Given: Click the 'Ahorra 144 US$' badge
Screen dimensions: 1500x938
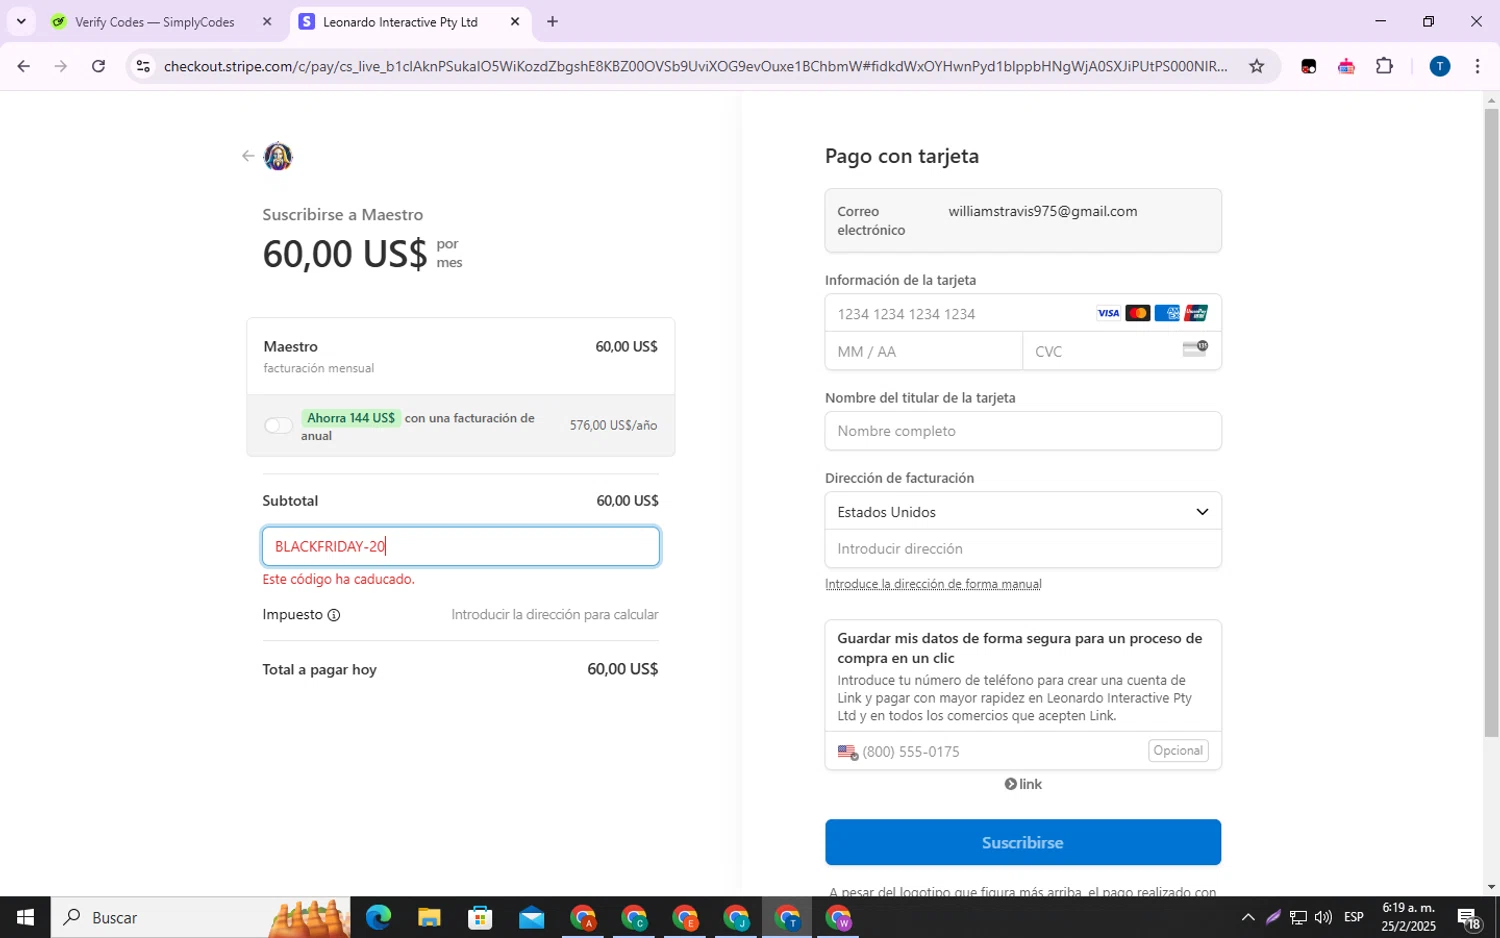Looking at the screenshot, I should click(x=351, y=418).
